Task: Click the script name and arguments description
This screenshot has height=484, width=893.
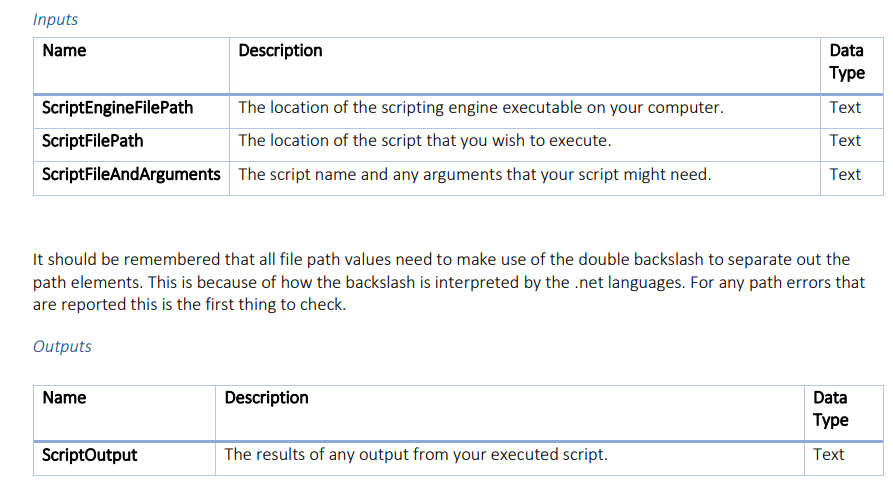Action: click(x=474, y=175)
